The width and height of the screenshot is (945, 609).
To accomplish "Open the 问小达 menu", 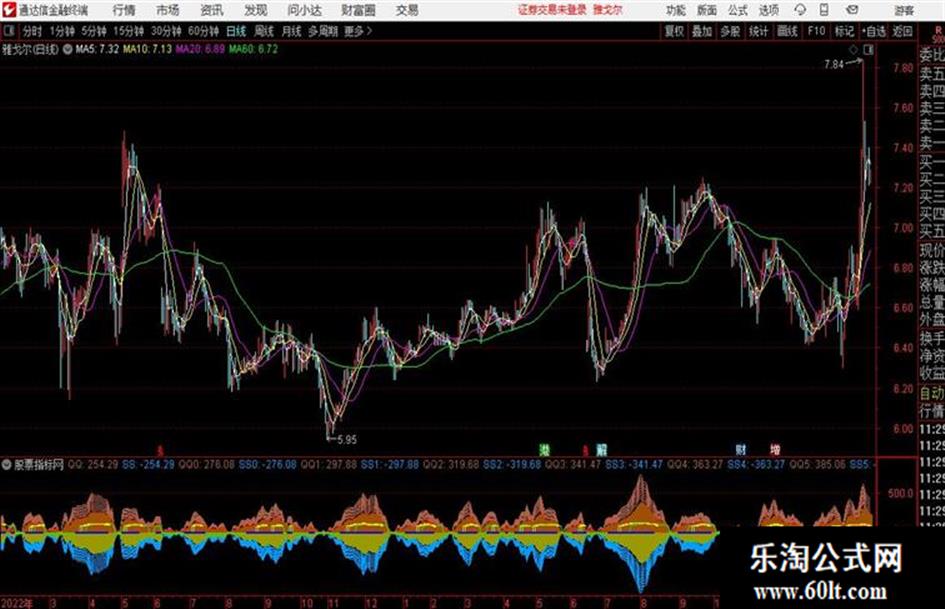I will click(x=304, y=10).
